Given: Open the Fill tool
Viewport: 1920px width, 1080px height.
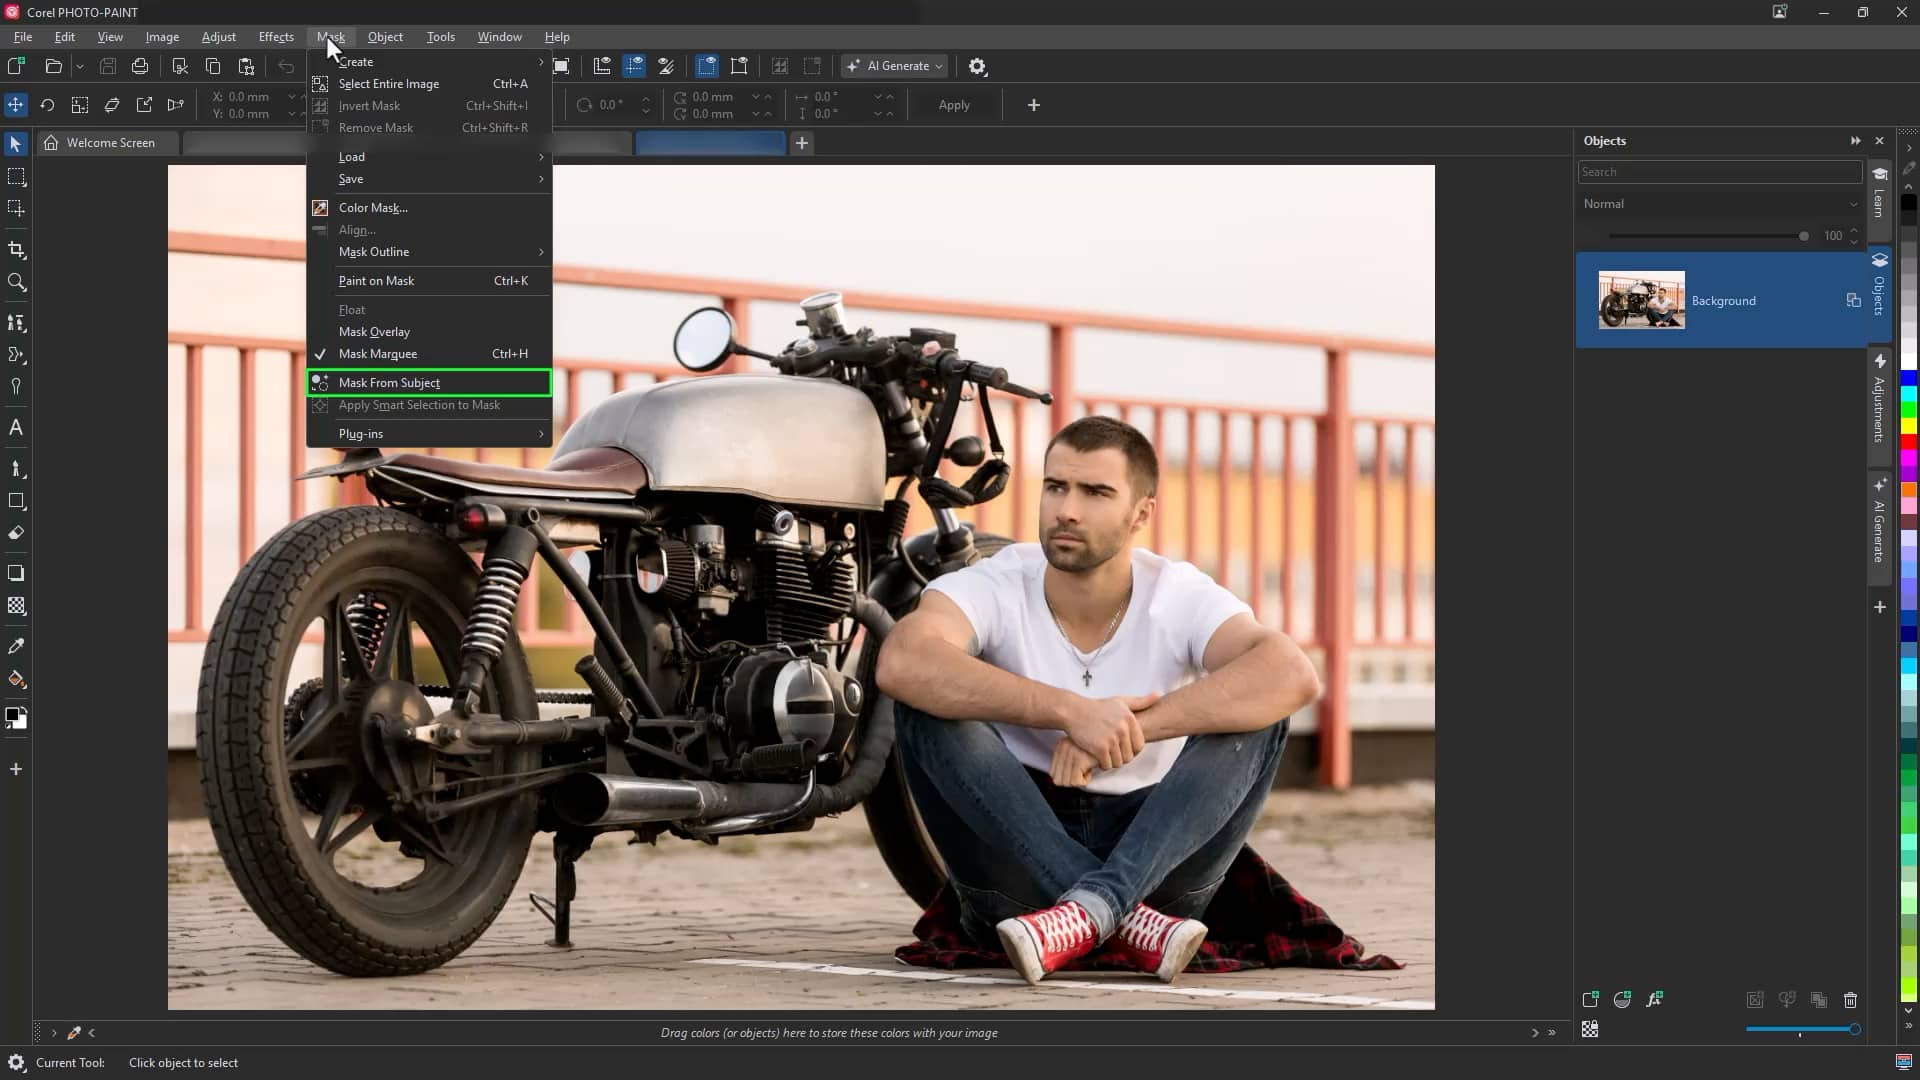Looking at the screenshot, I should [16, 679].
